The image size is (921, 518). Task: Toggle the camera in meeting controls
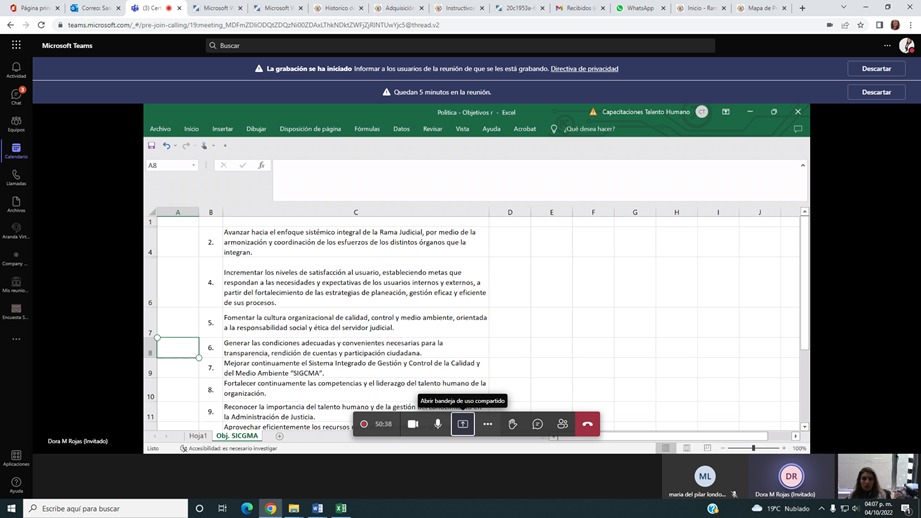pos(413,424)
